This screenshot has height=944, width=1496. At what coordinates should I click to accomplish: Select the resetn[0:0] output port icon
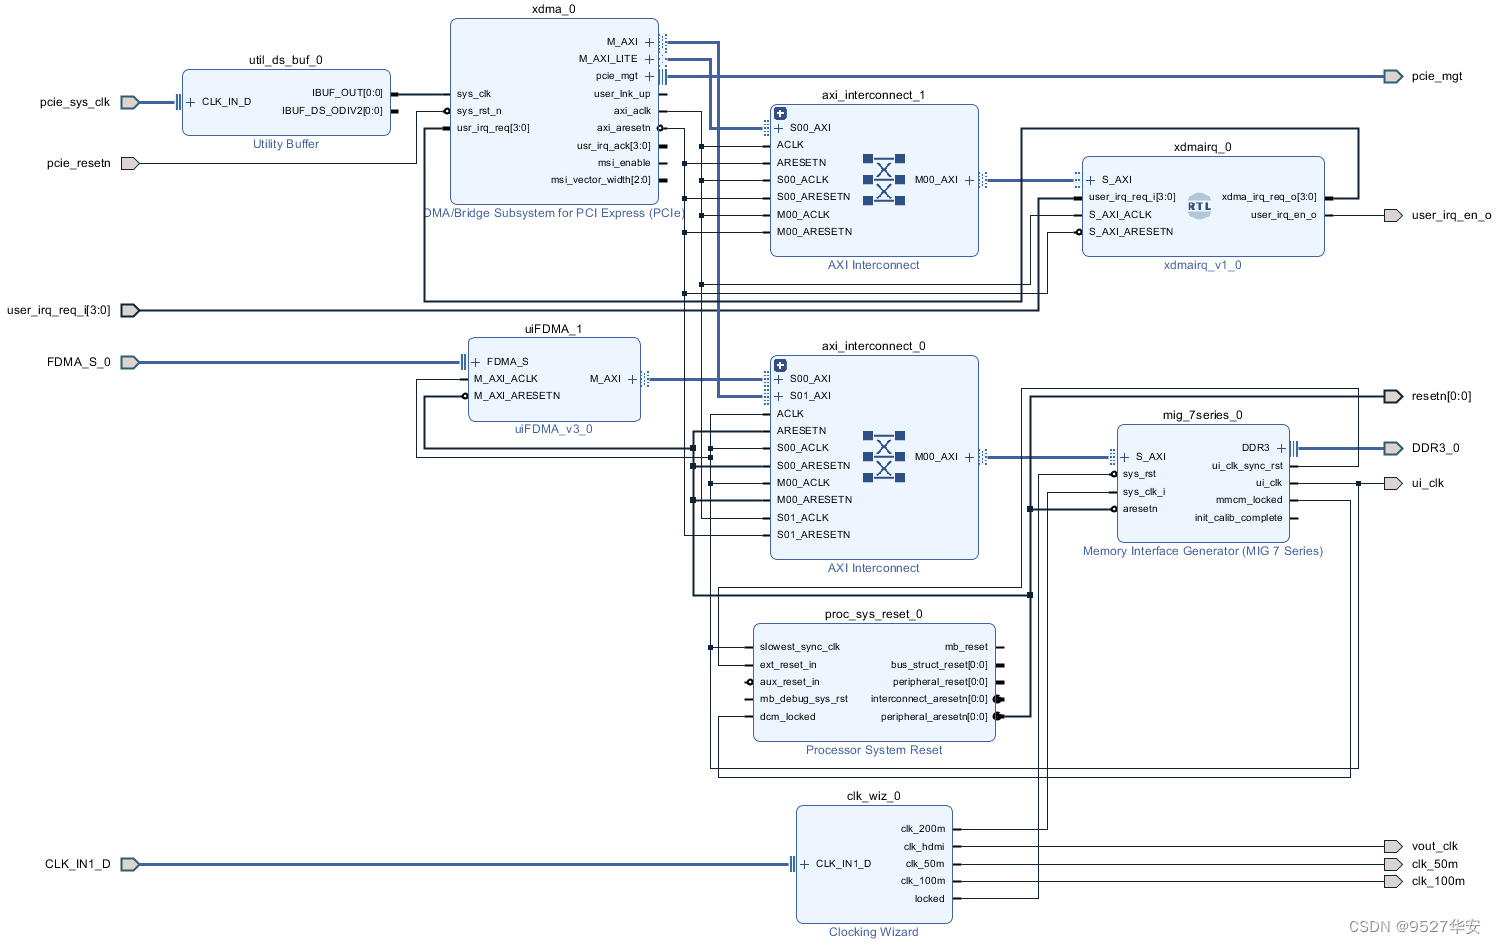coord(1393,396)
